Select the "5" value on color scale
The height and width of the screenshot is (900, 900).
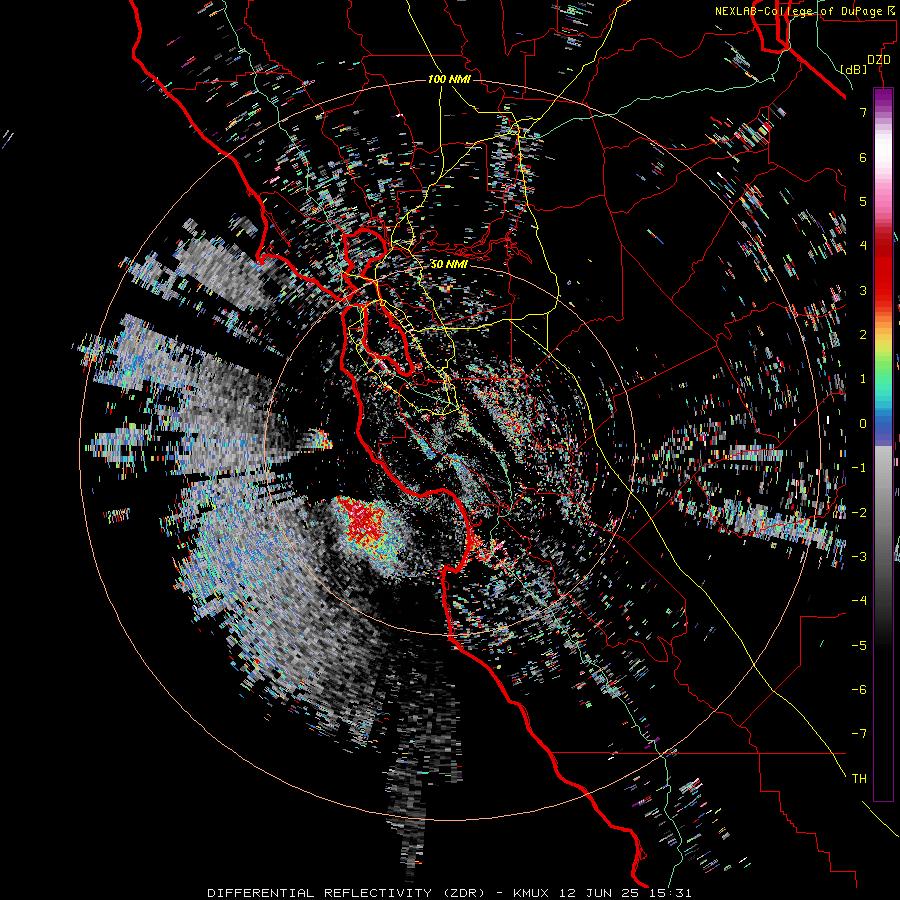pos(863,201)
